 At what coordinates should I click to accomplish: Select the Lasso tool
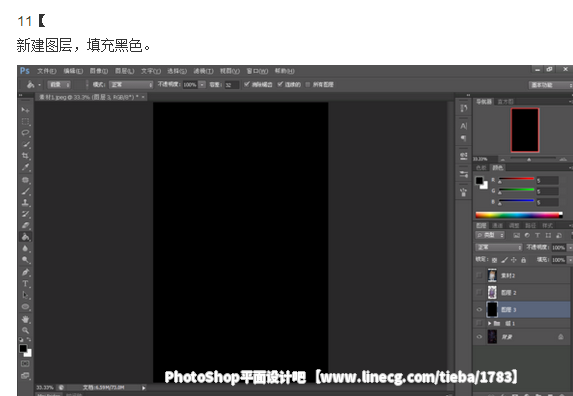coord(25,133)
